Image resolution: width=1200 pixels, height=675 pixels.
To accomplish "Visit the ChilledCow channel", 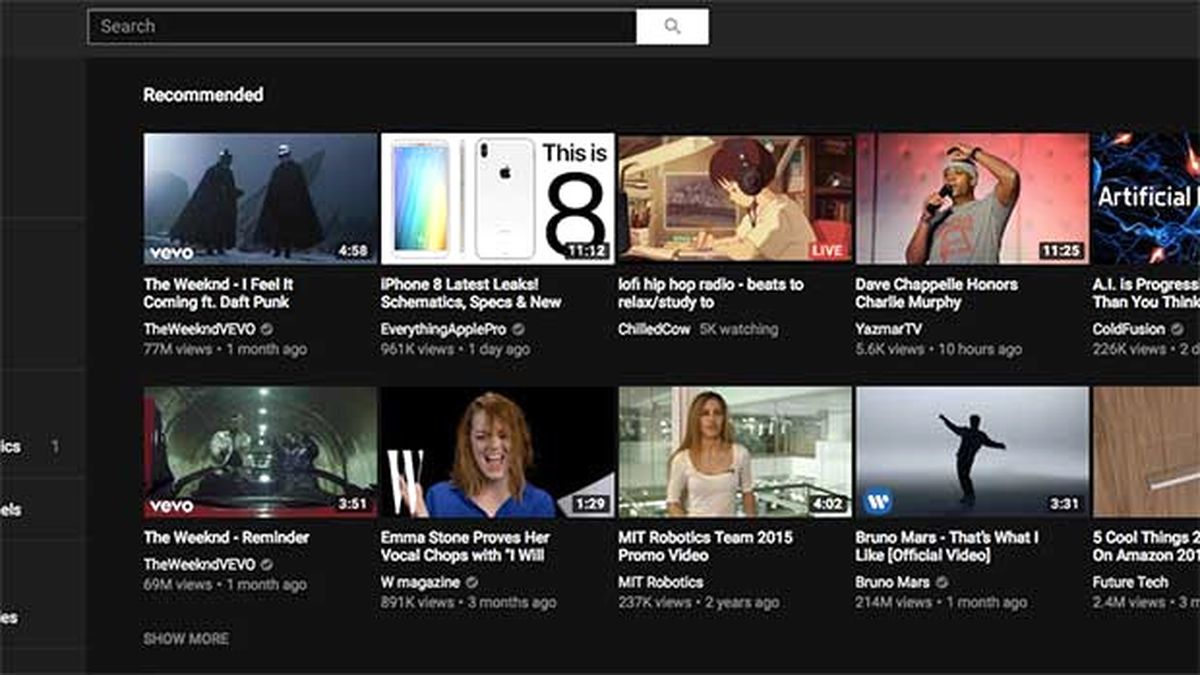I will tap(654, 329).
